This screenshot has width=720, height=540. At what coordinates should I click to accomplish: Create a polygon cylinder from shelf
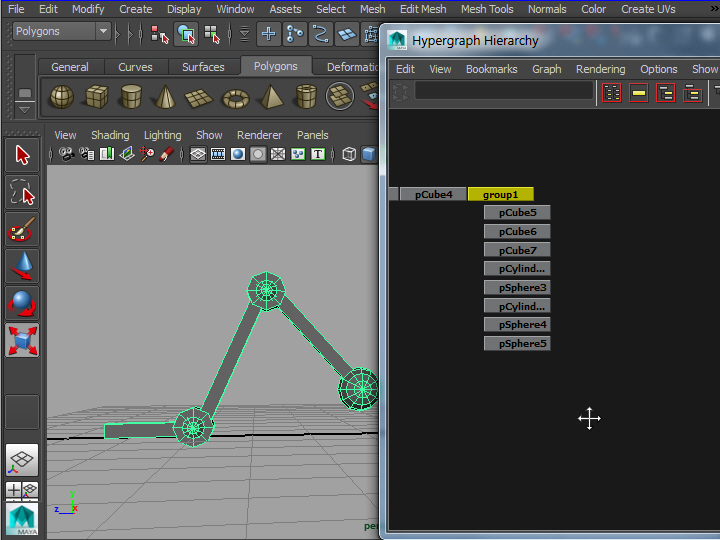coord(131,97)
